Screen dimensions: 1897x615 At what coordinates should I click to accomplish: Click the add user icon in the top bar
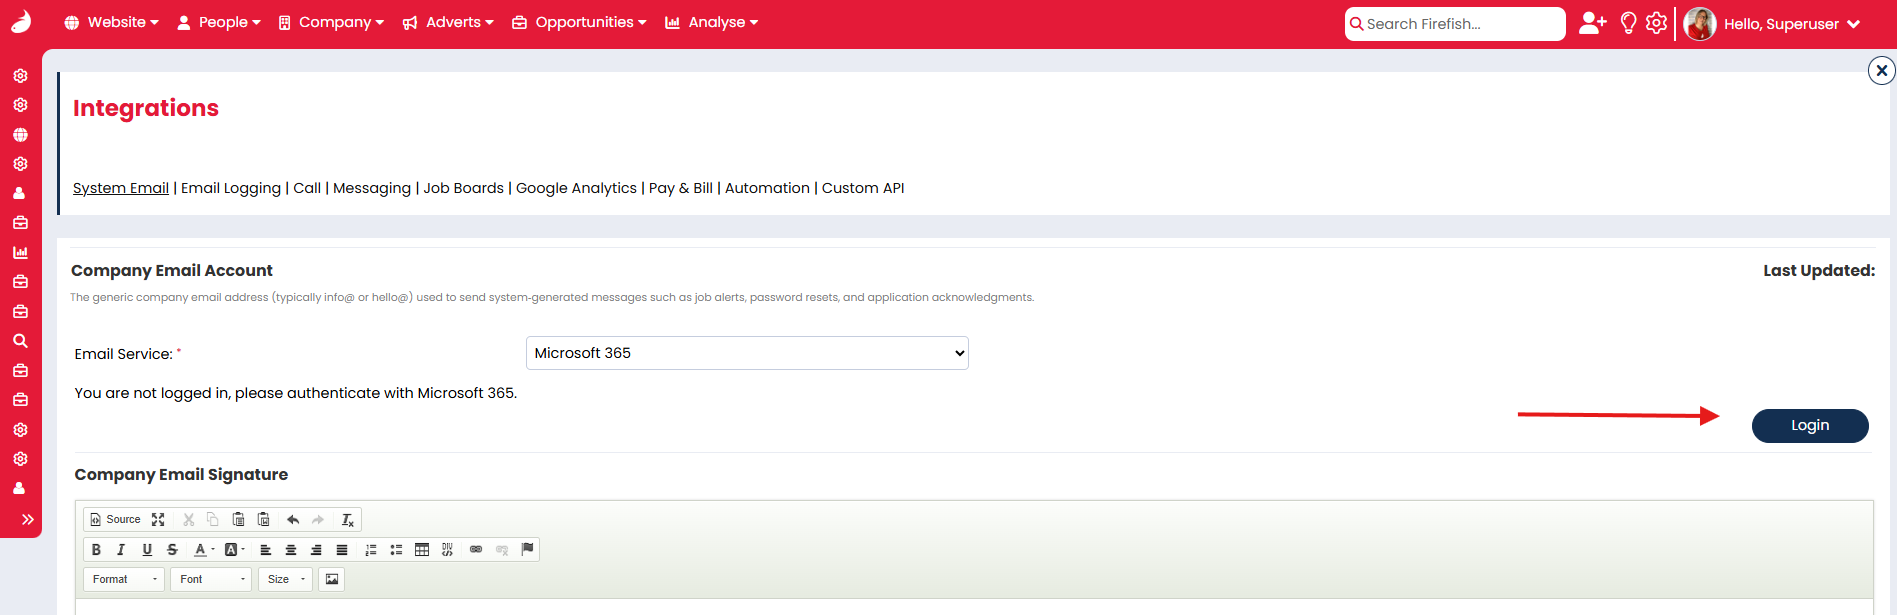click(1592, 23)
